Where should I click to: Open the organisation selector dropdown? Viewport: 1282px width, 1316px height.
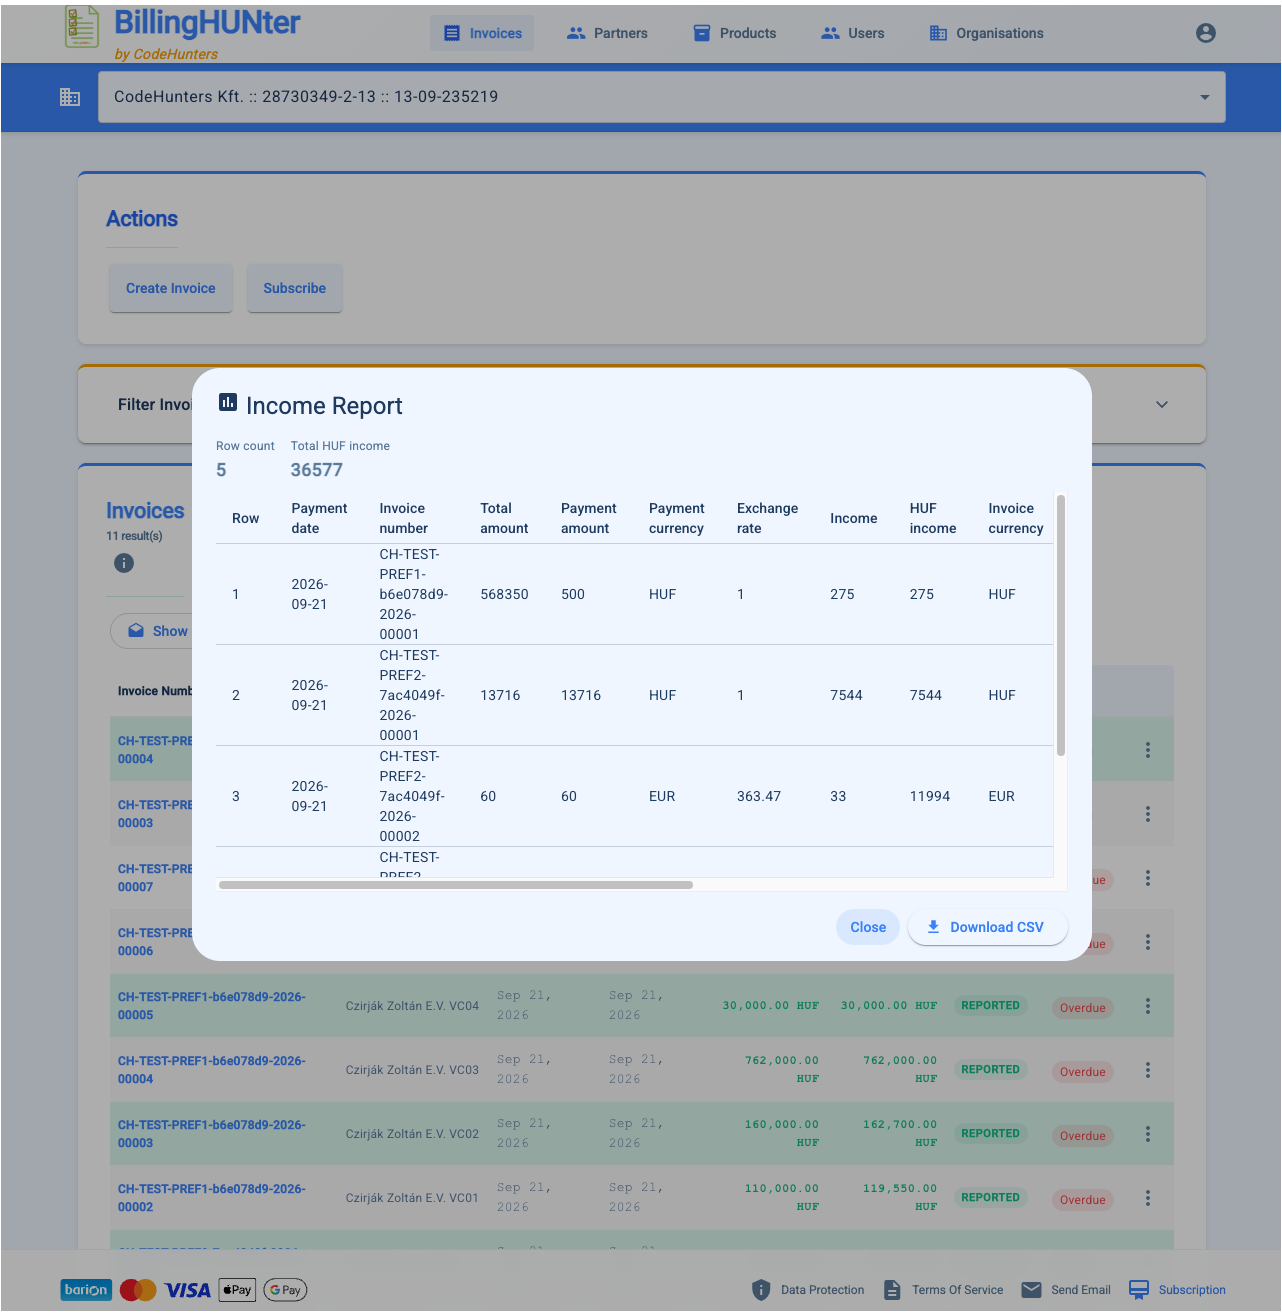click(662, 97)
